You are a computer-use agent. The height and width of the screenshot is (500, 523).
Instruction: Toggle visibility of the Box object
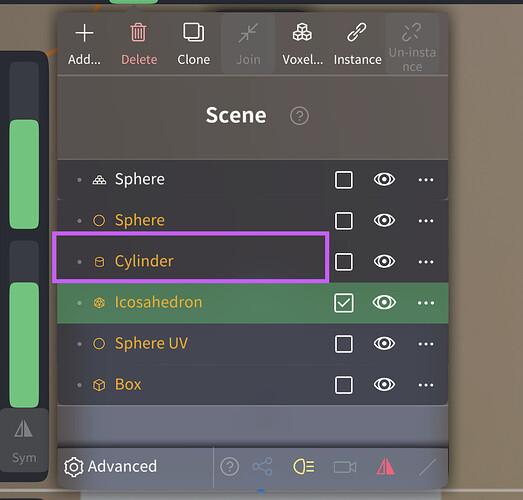[384, 384]
